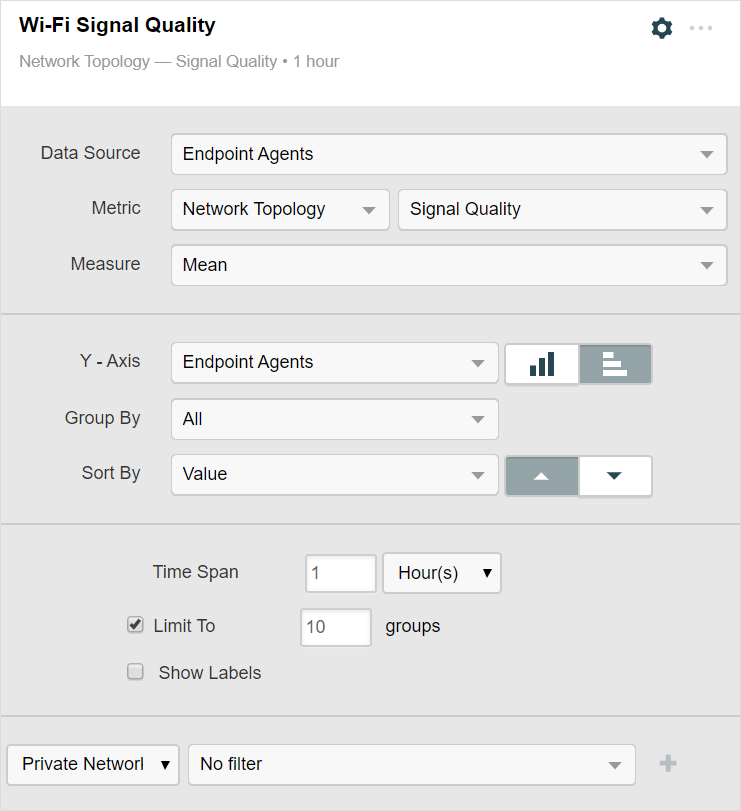
Task: Change the Hour(s) time unit selector
Action: click(442, 573)
